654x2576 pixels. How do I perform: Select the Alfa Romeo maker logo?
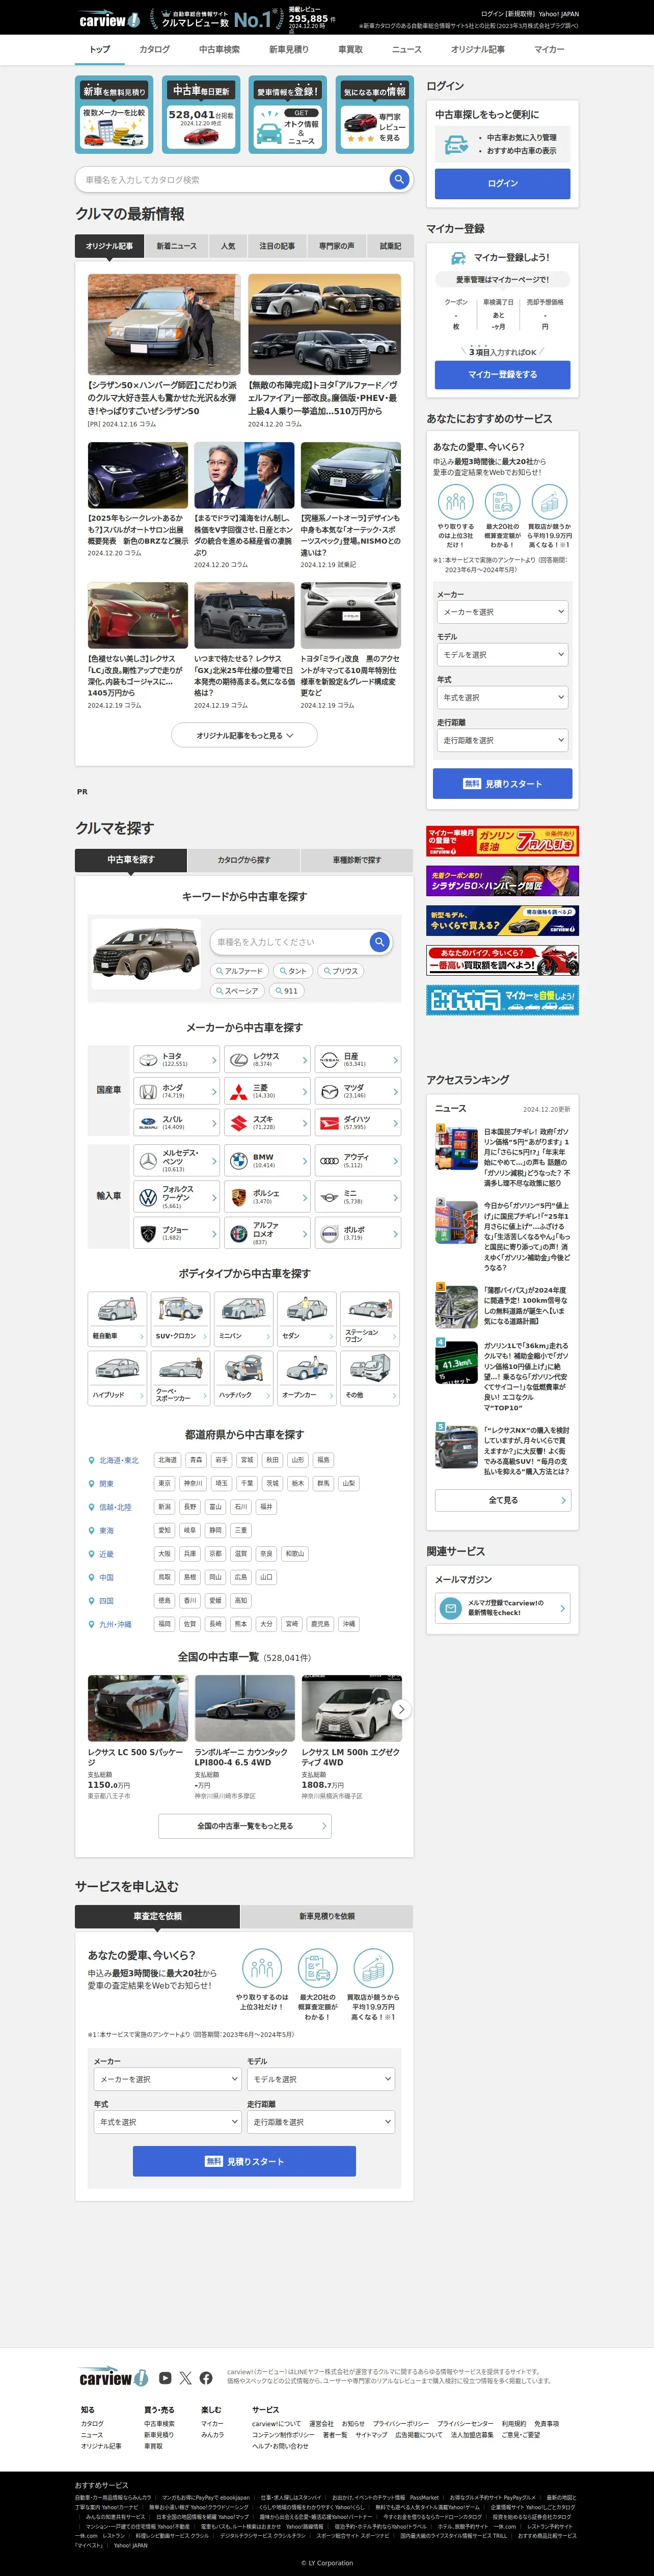pyautogui.click(x=239, y=1233)
